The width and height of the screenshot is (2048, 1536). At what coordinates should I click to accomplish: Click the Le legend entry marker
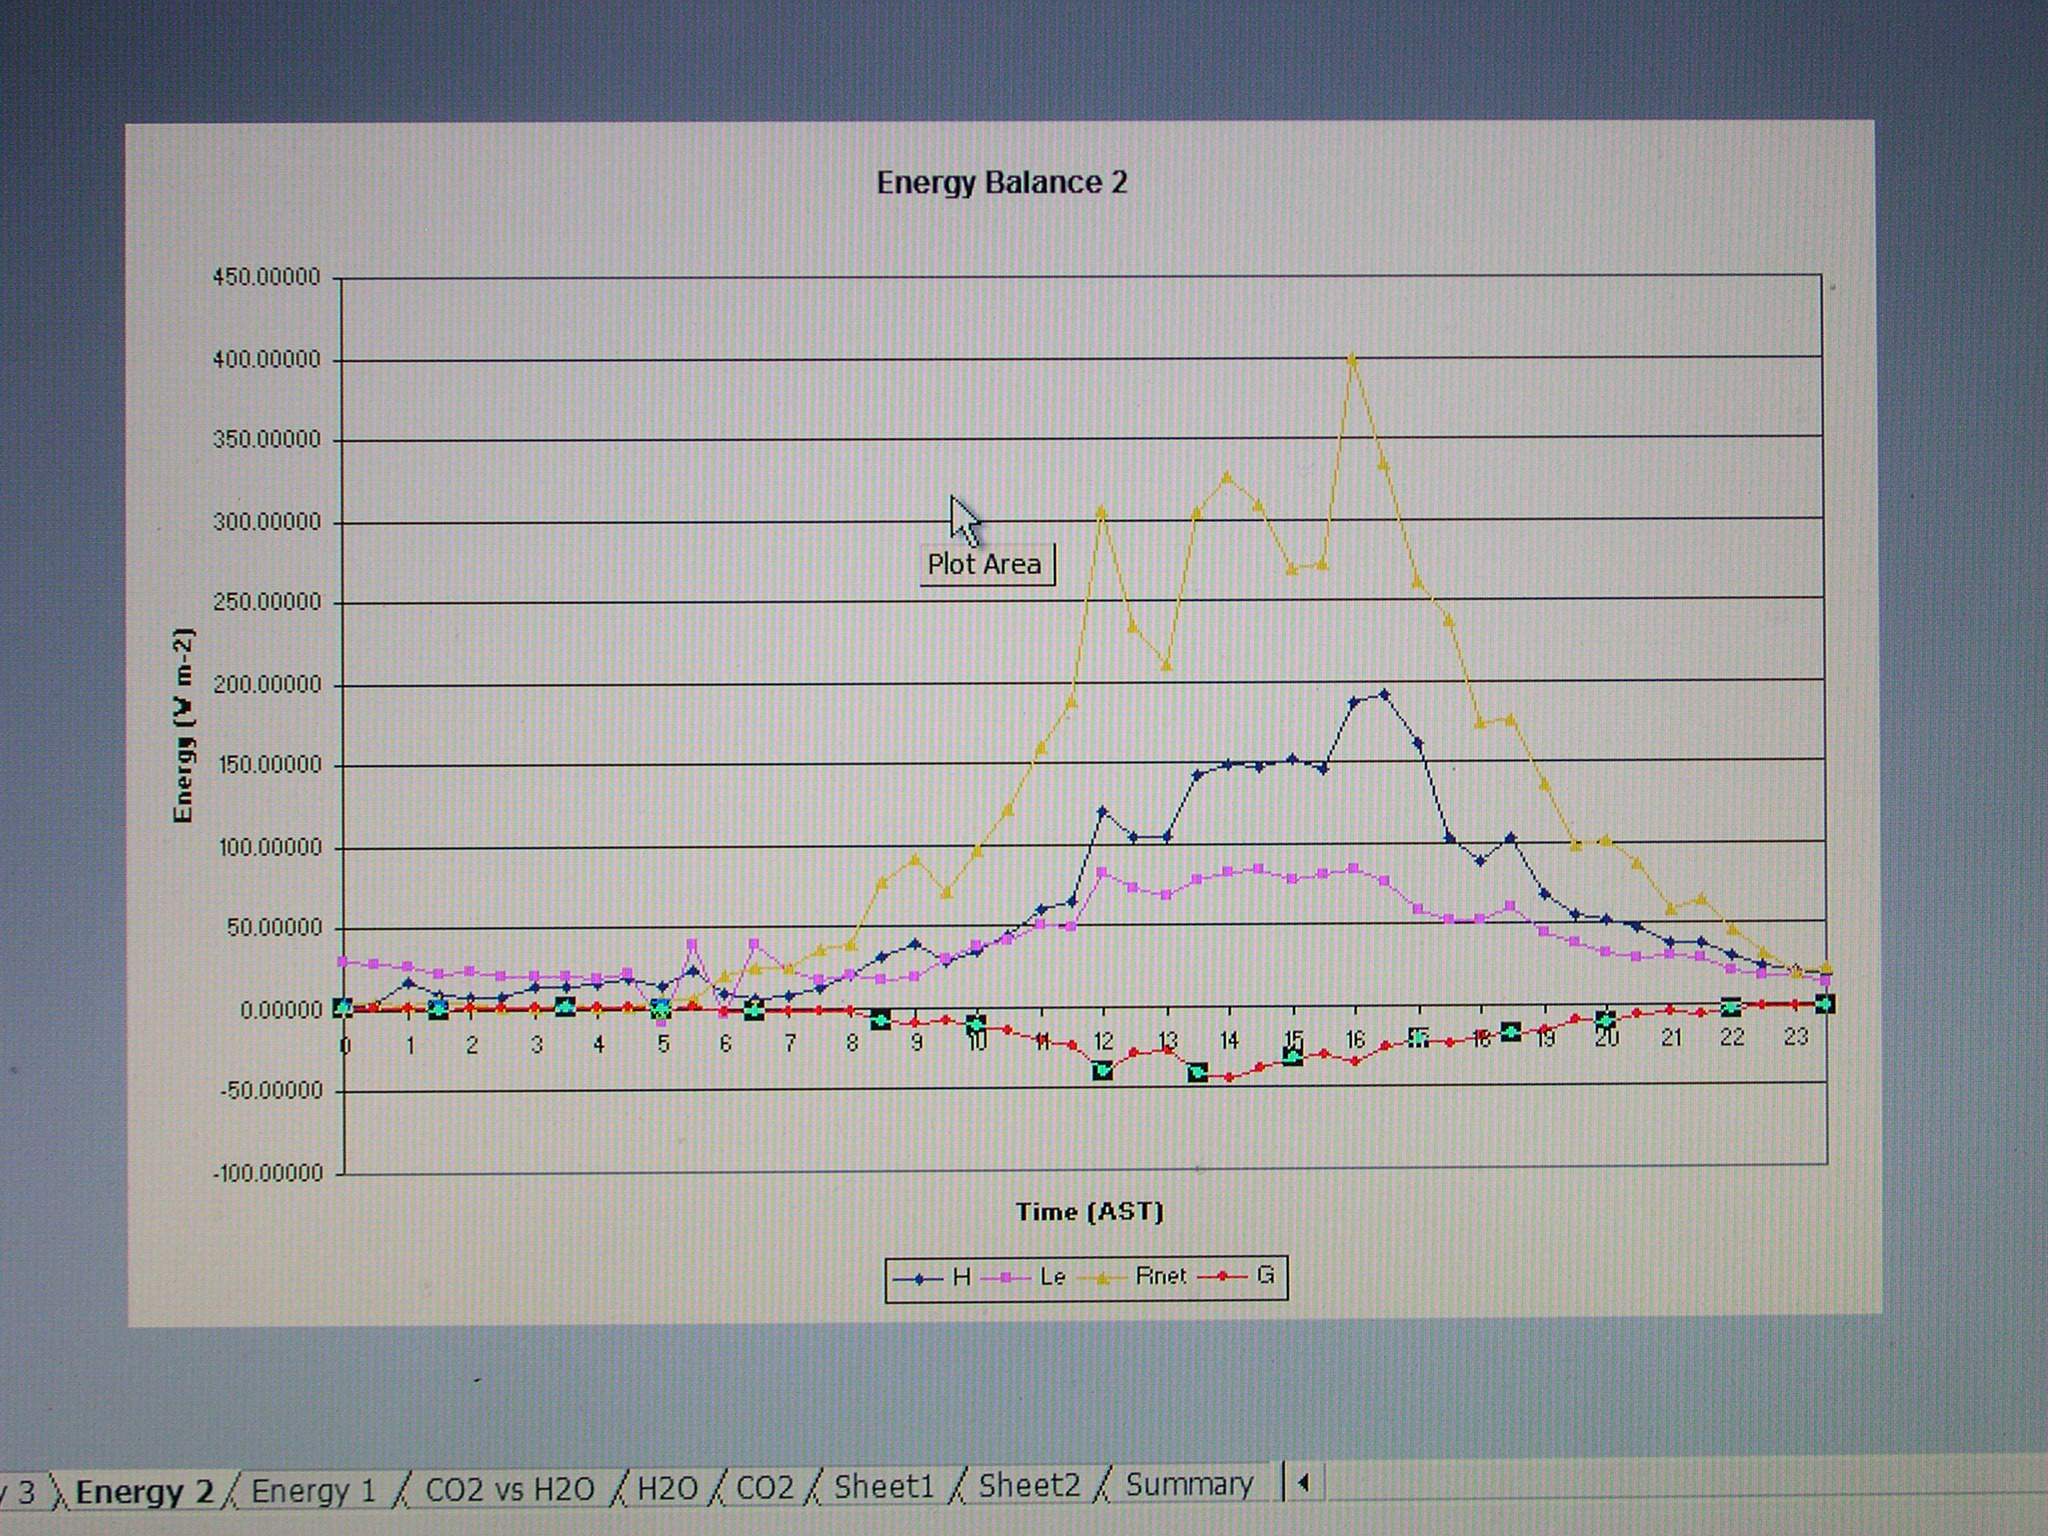(x=1007, y=1278)
